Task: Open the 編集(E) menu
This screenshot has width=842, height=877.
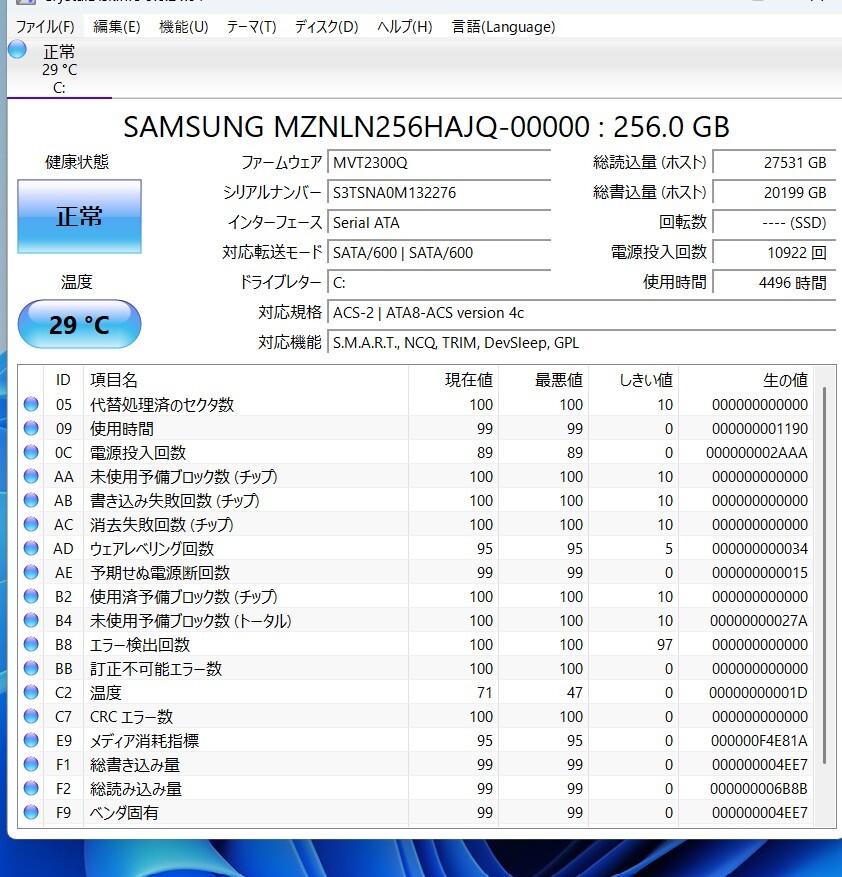Action: (116, 27)
